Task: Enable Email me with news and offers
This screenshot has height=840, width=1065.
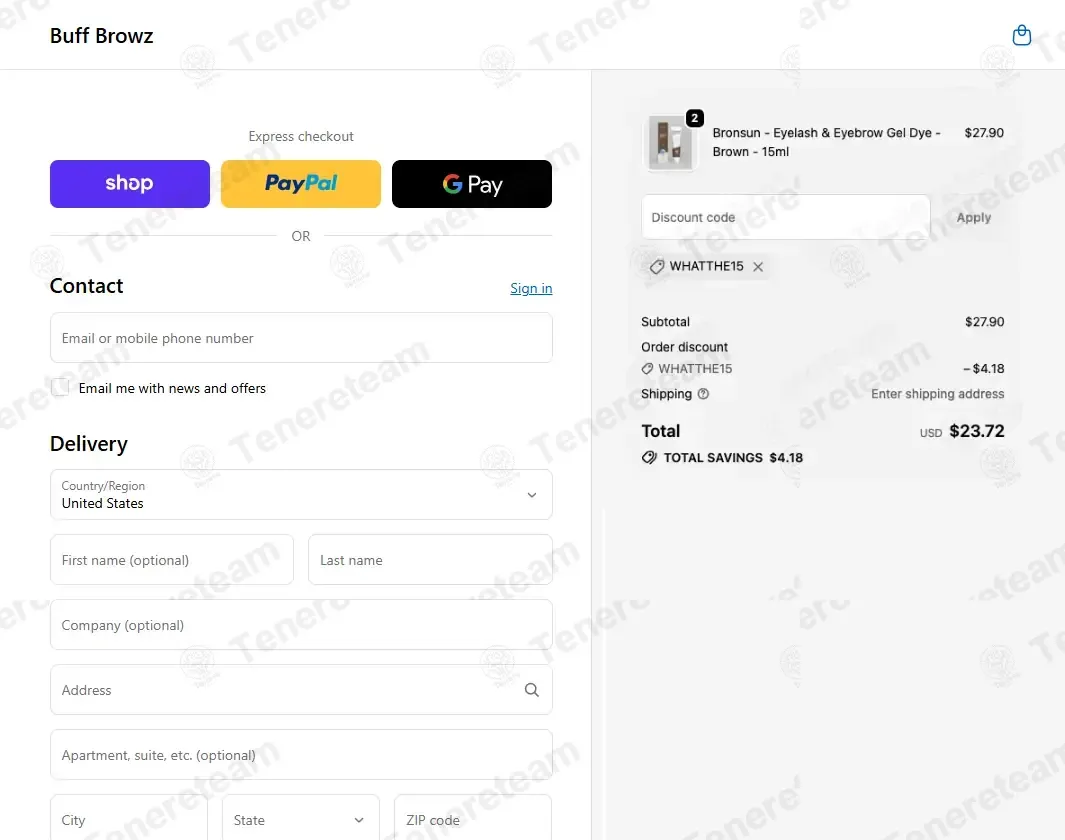Action: pyautogui.click(x=61, y=388)
